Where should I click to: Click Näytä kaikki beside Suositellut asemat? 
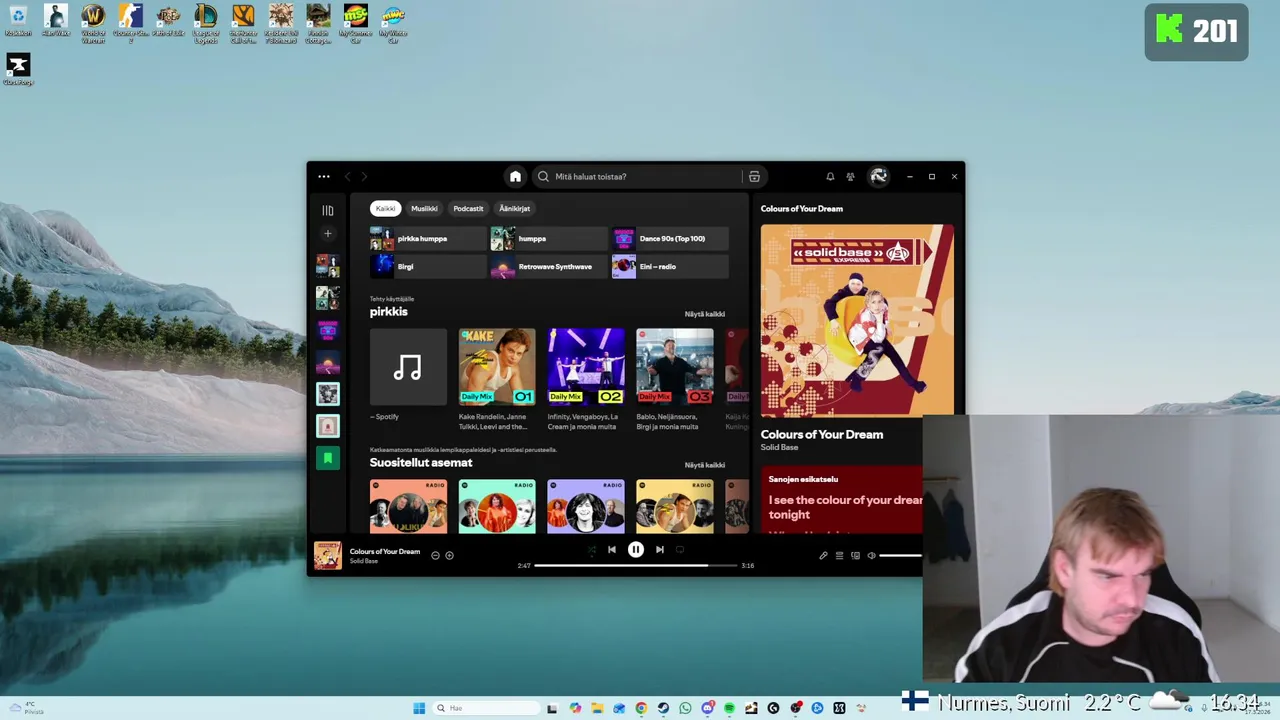pyautogui.click(x=704, y=465)
